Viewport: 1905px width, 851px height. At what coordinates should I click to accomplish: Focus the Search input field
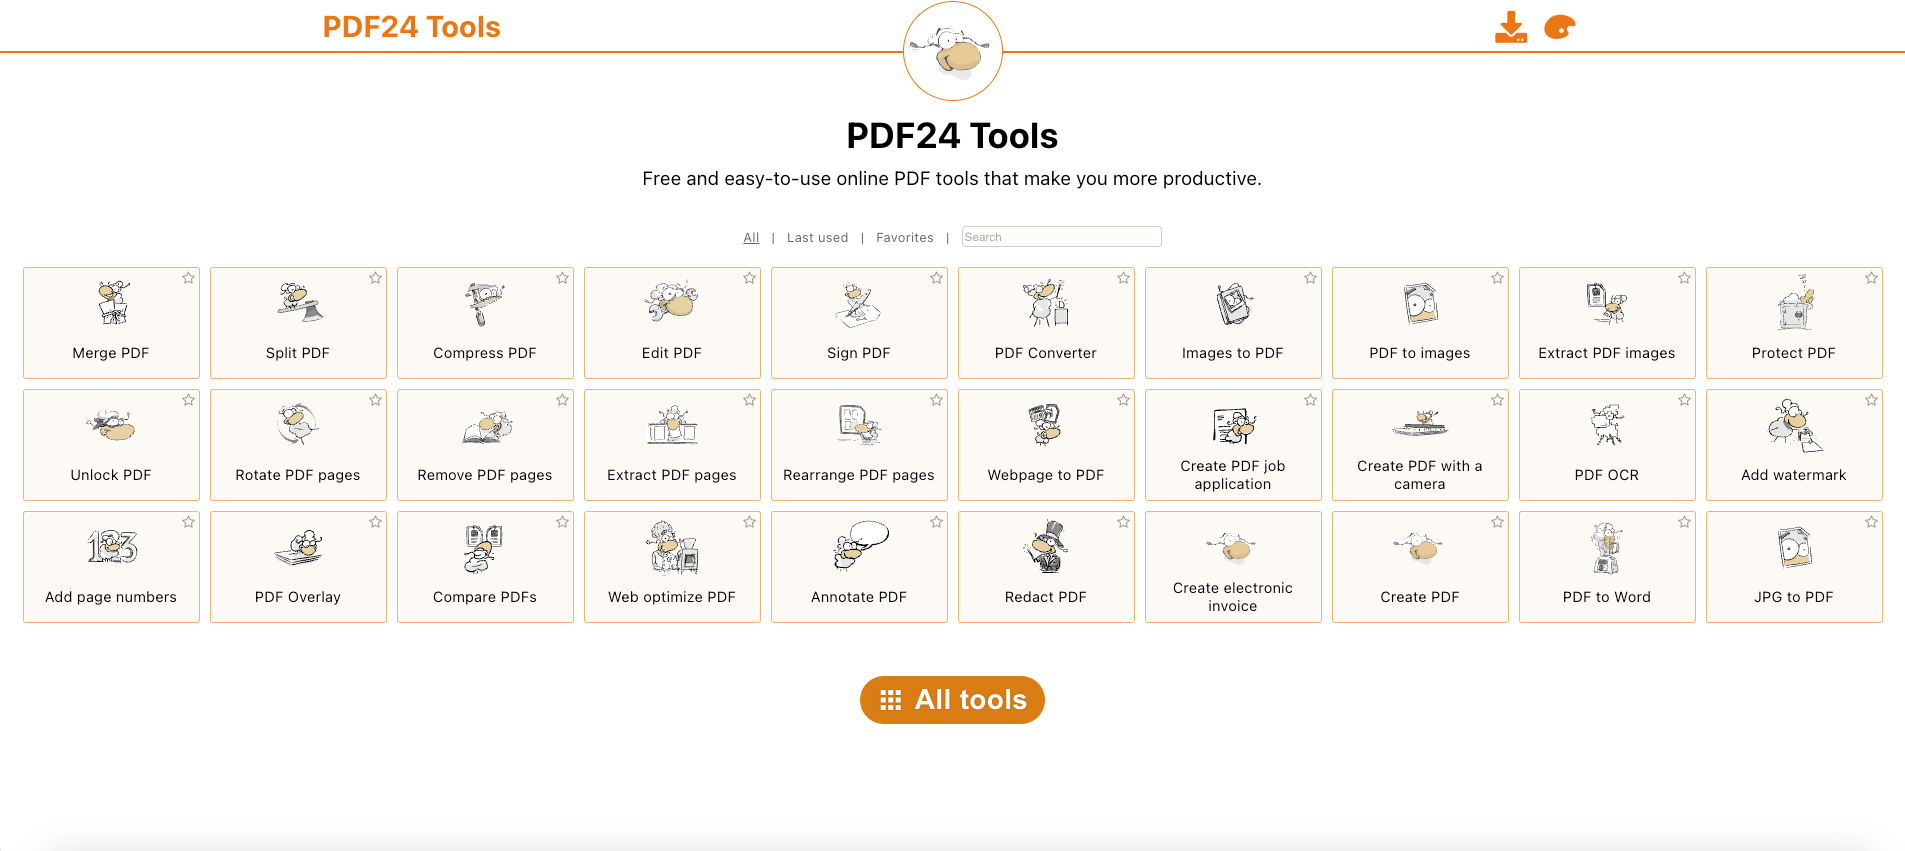coord(1061,237)
